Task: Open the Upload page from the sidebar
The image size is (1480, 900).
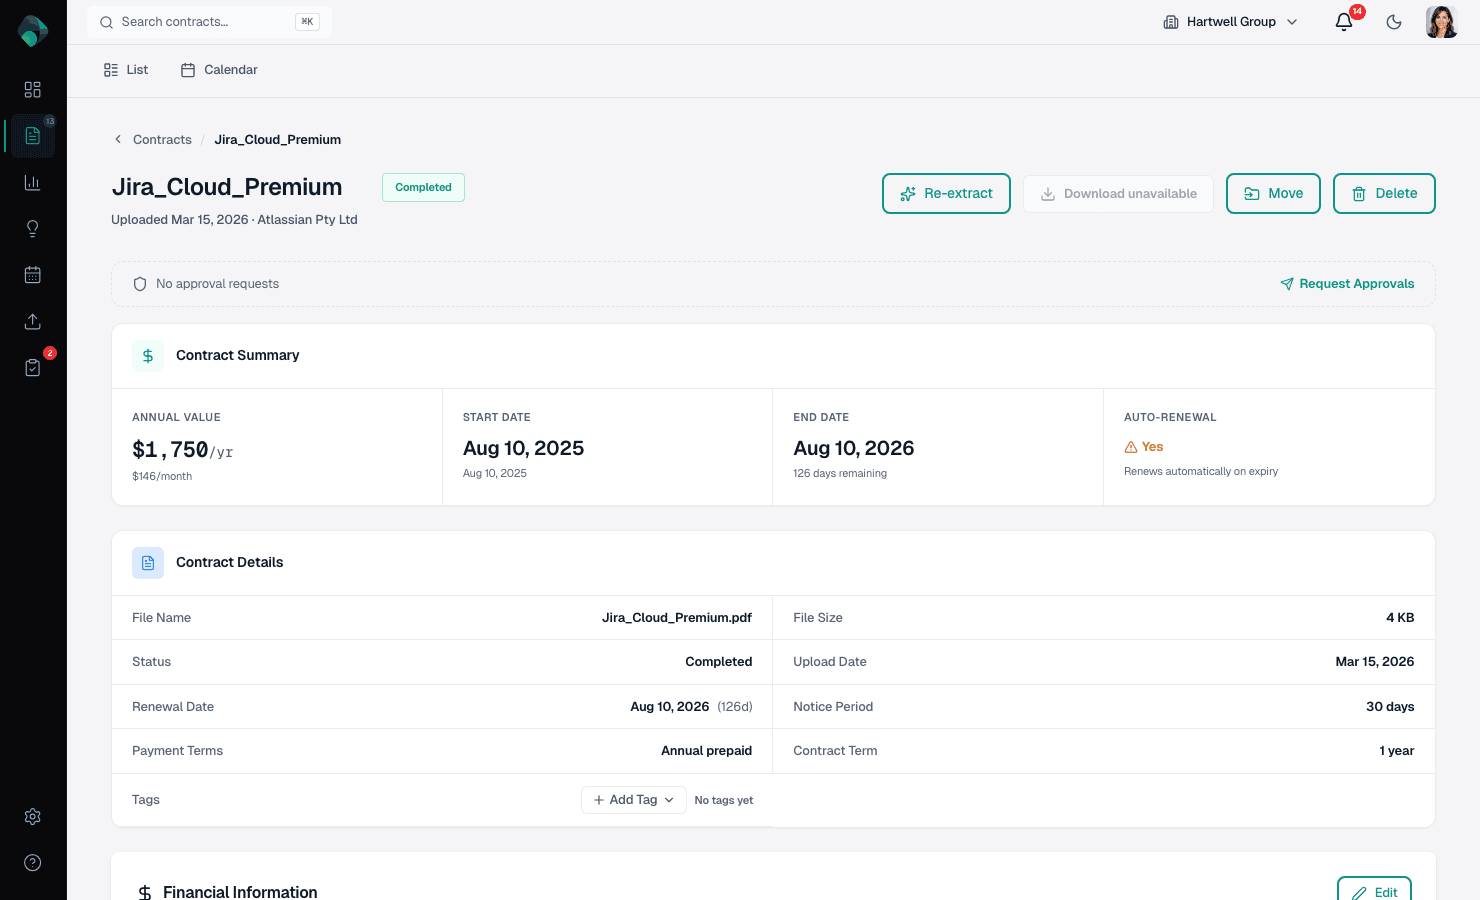Action: (x=32, y=321)
